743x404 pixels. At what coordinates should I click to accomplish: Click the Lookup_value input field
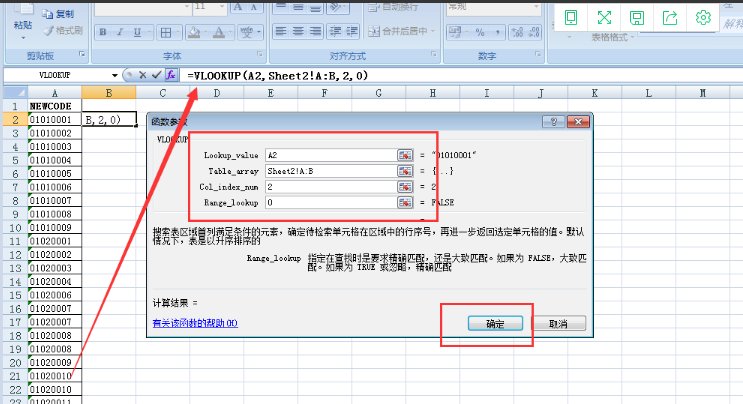(x=330, y=156)
